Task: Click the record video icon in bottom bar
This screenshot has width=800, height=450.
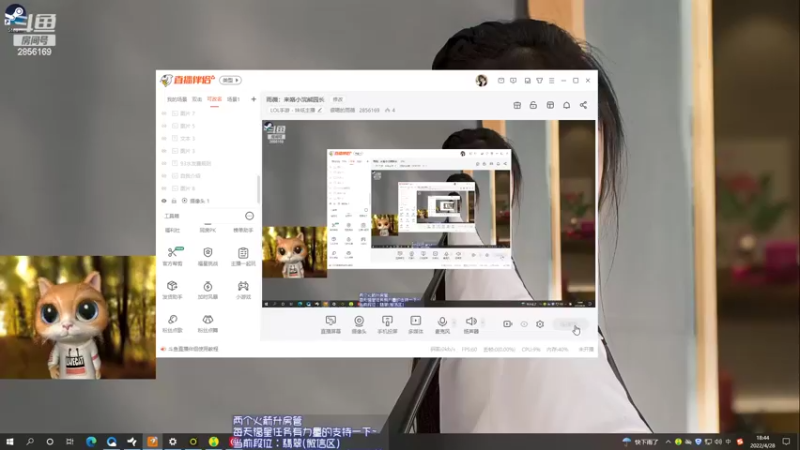Action: [507, 324]
